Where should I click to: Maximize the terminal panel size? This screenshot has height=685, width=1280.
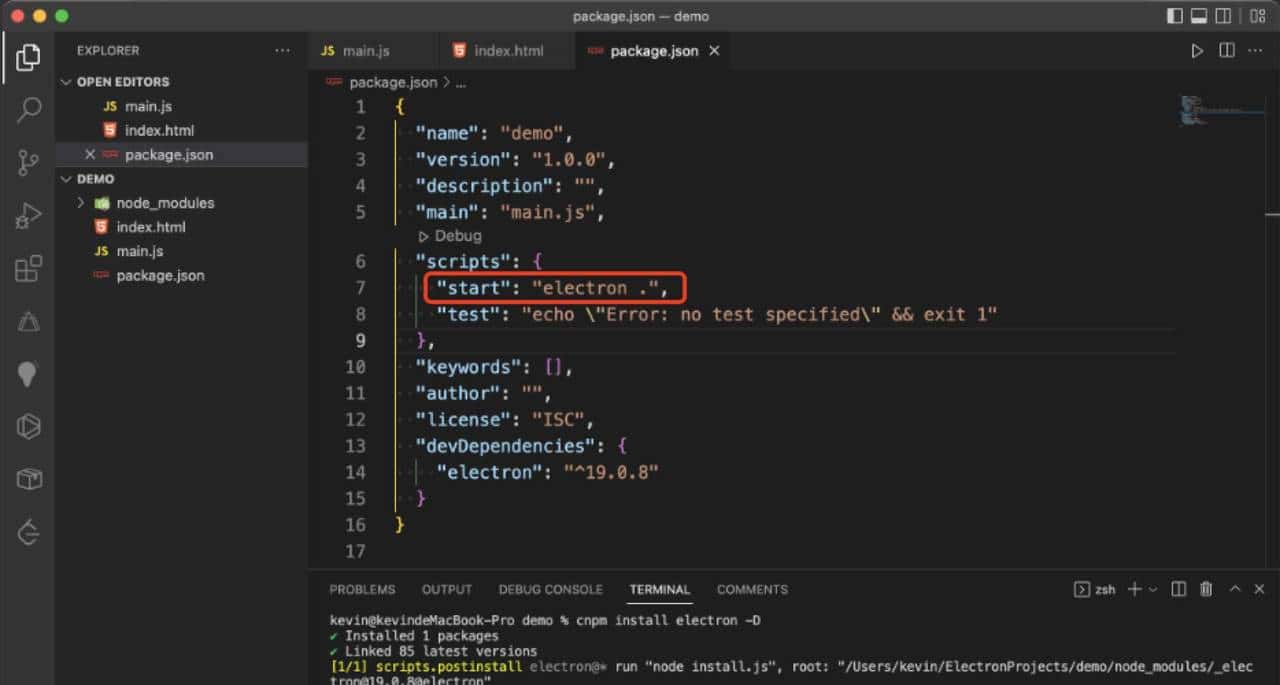tap(1235, 590)
